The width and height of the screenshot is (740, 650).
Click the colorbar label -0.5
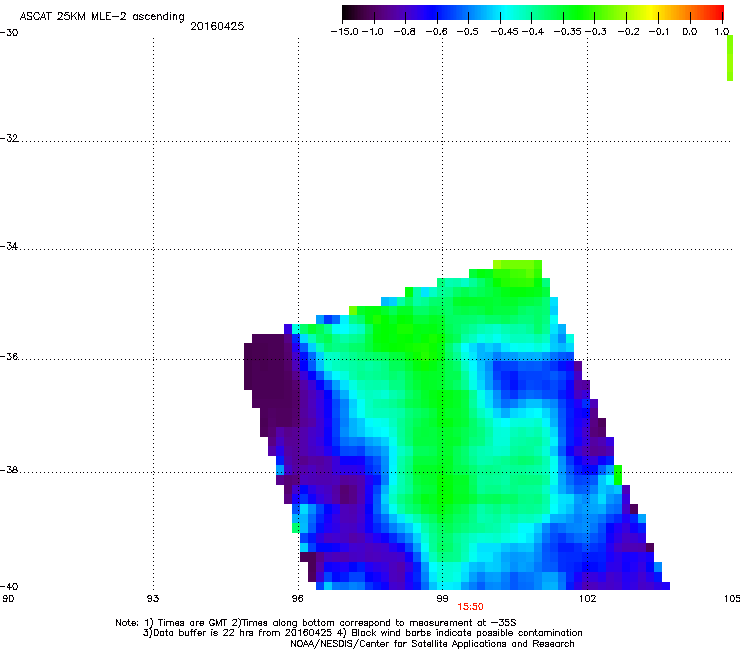tap(468, 32)
